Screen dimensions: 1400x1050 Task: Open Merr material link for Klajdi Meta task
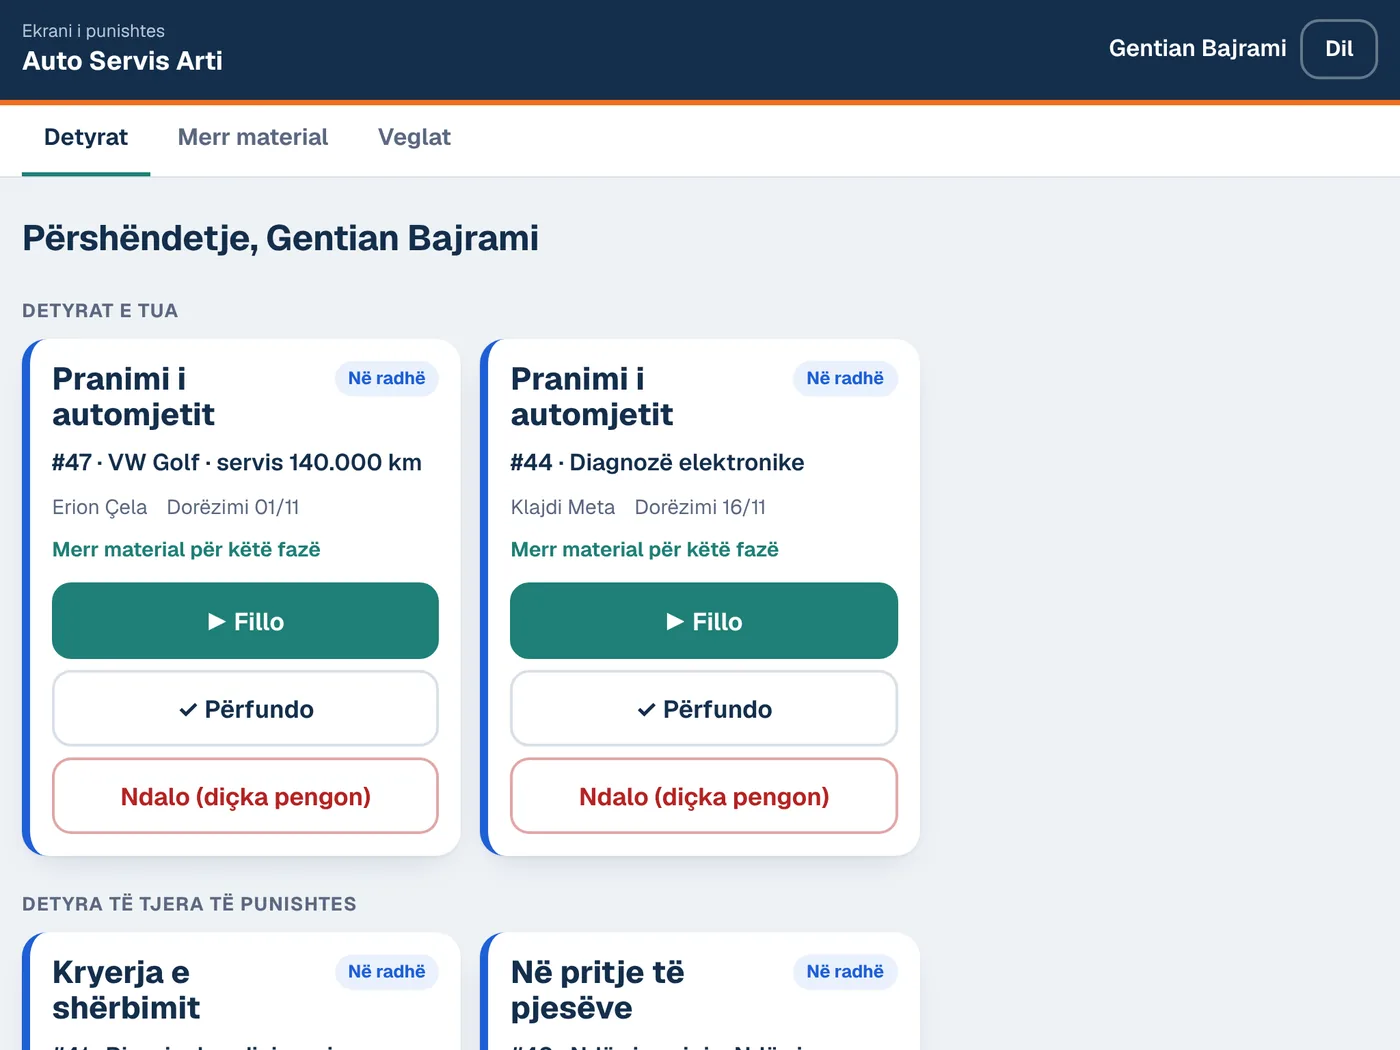pyautogui.click(x=644, y=549)
